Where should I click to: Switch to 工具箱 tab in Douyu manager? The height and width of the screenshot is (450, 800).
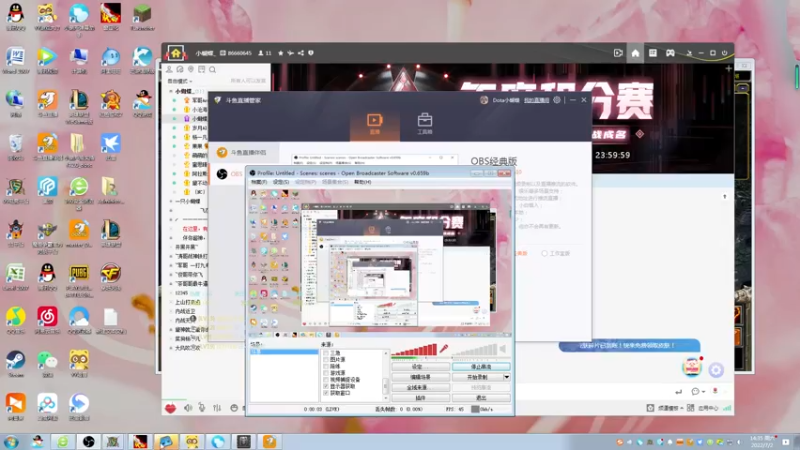pos(424,124)
